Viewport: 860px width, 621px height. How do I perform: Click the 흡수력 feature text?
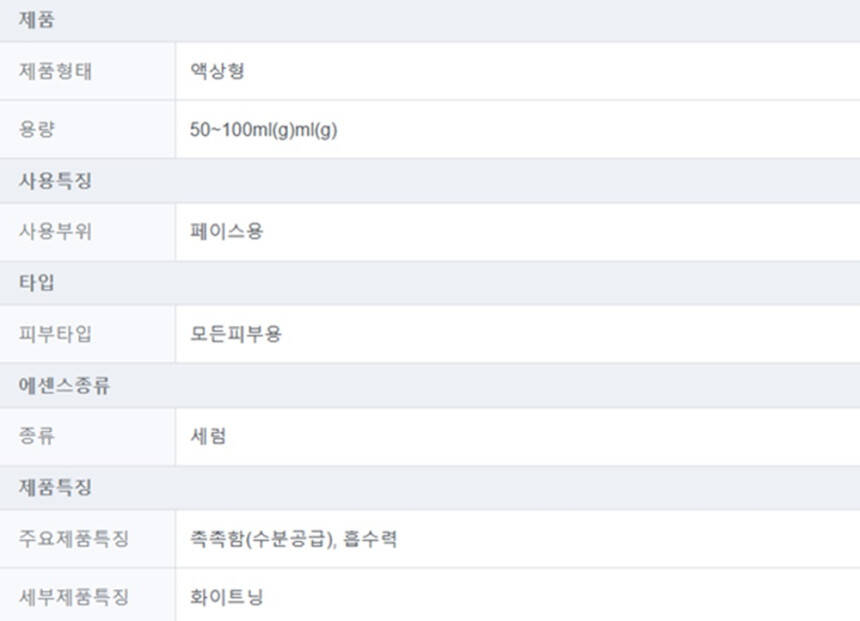(x=370, y=539)
